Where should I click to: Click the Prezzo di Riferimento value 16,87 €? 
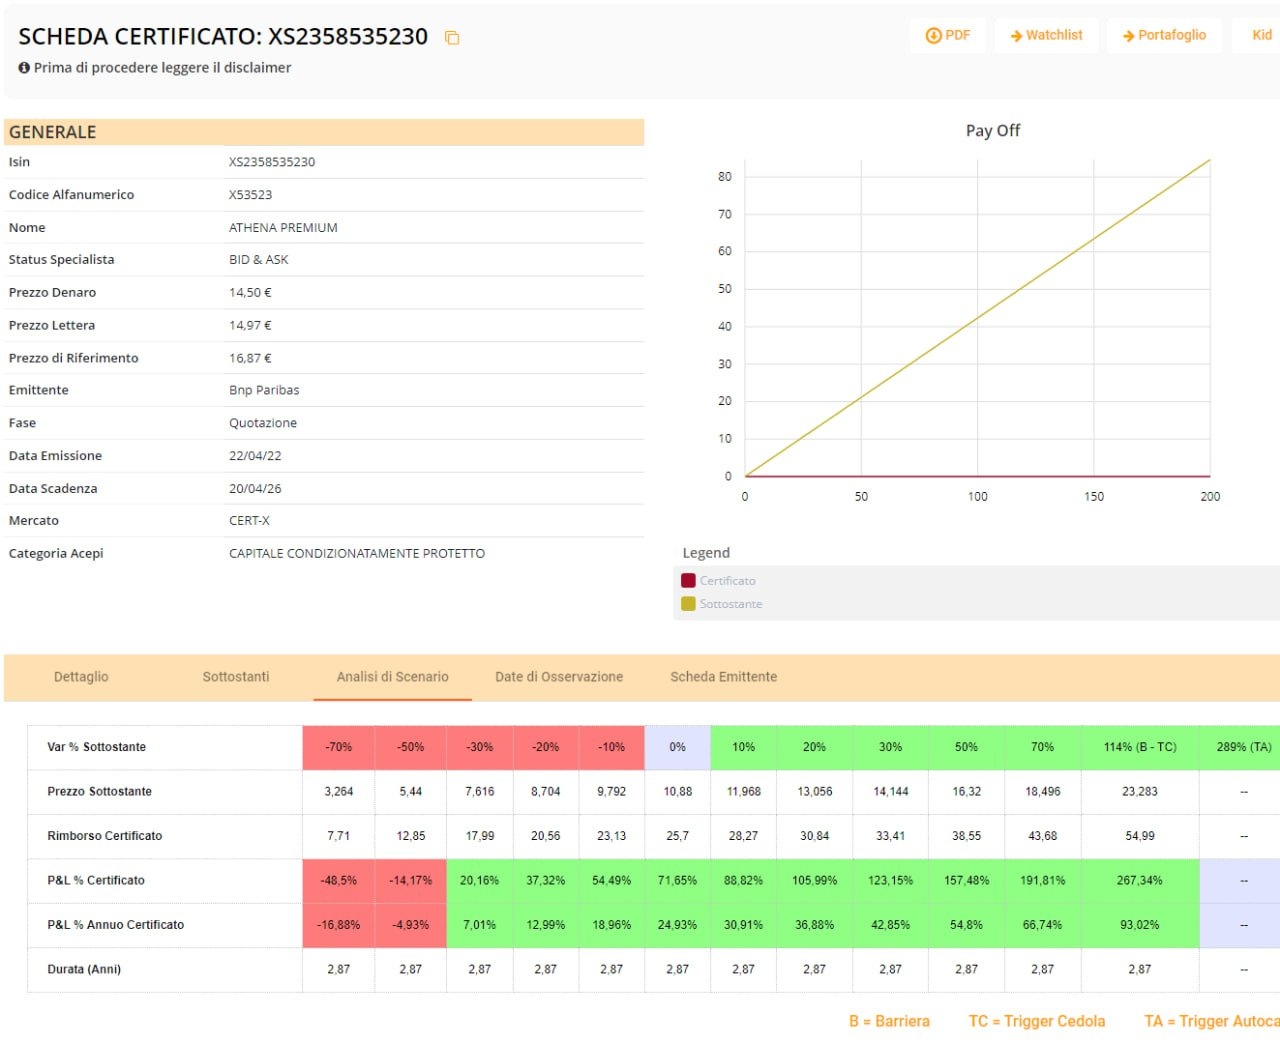point(250,358)
